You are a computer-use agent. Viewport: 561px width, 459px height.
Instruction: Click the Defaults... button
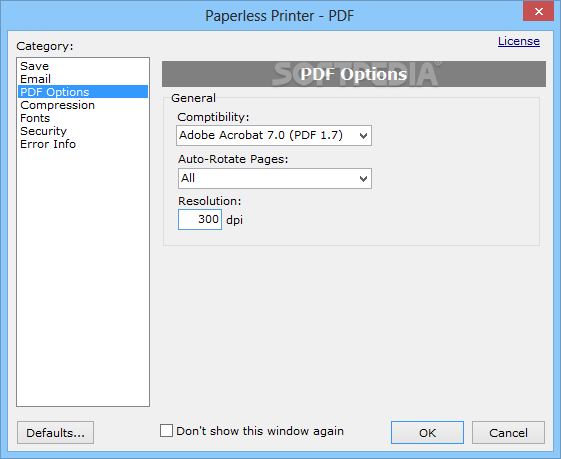pos(55,433)
